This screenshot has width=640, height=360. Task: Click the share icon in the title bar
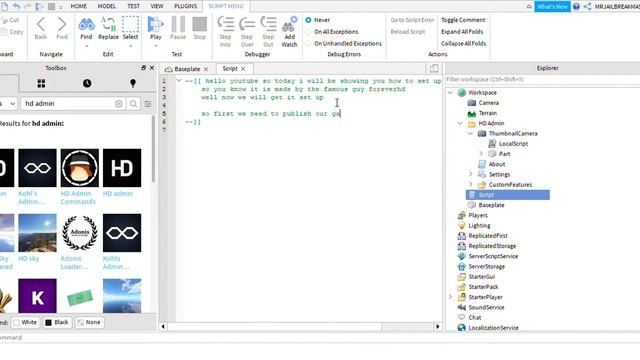(x=587, y=7)
